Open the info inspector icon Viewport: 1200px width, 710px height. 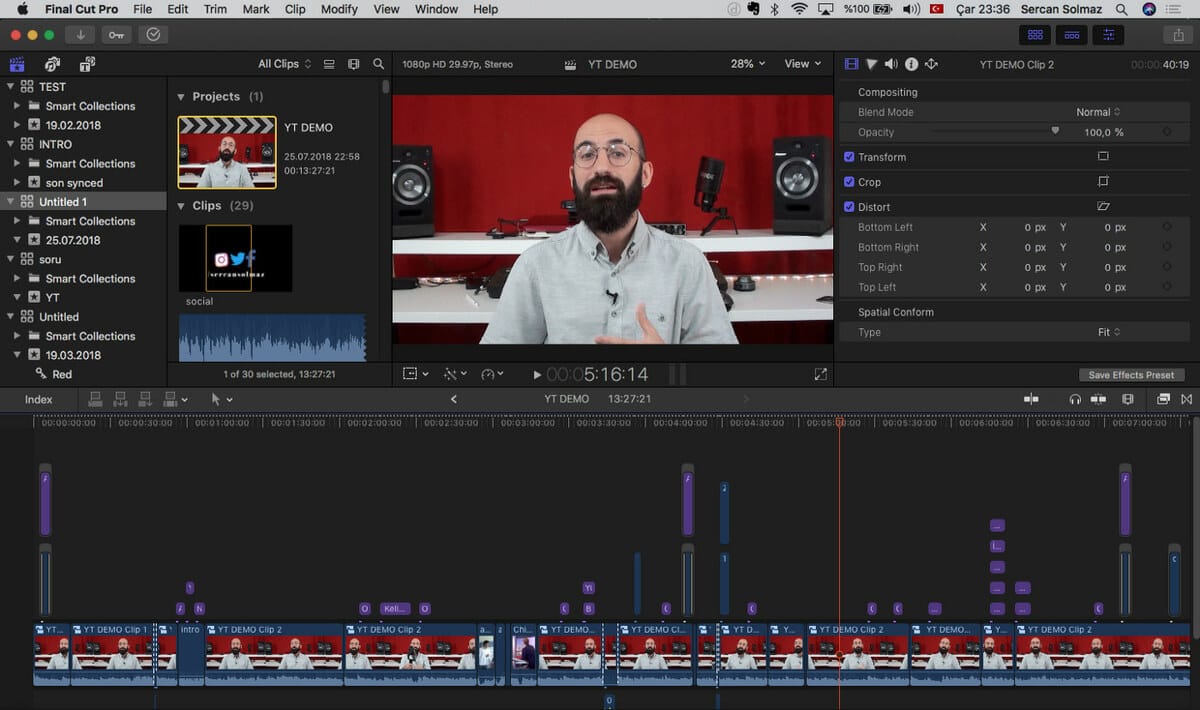(911, 64)
